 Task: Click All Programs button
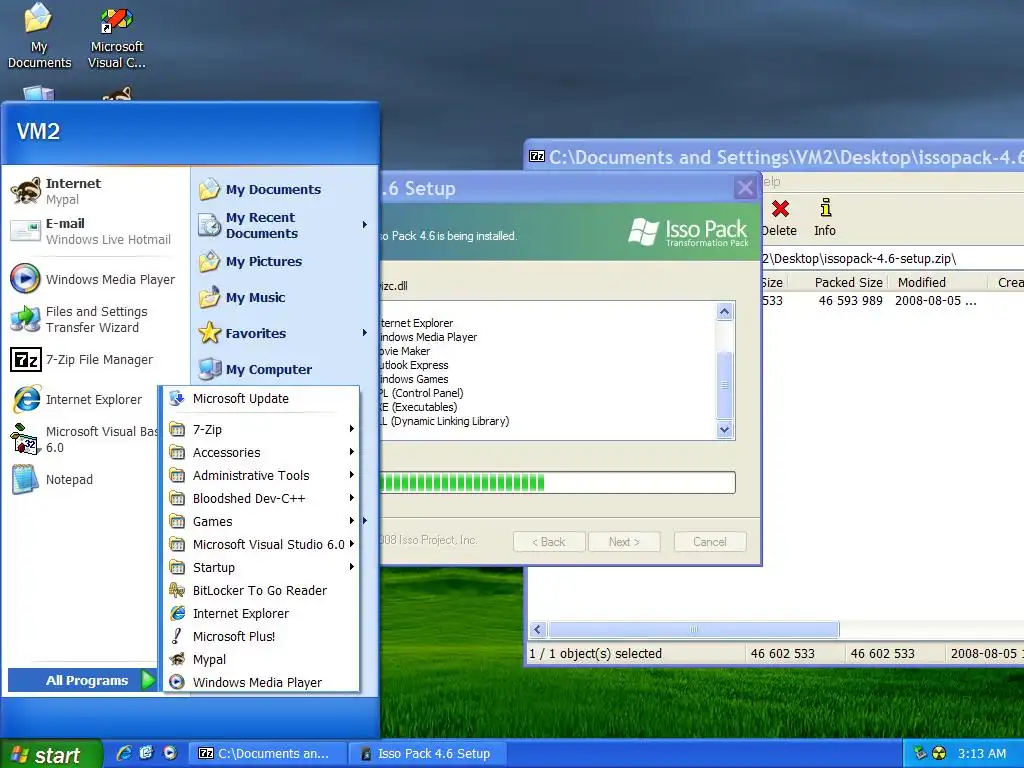pyautogui.click(x=83, y=680)
